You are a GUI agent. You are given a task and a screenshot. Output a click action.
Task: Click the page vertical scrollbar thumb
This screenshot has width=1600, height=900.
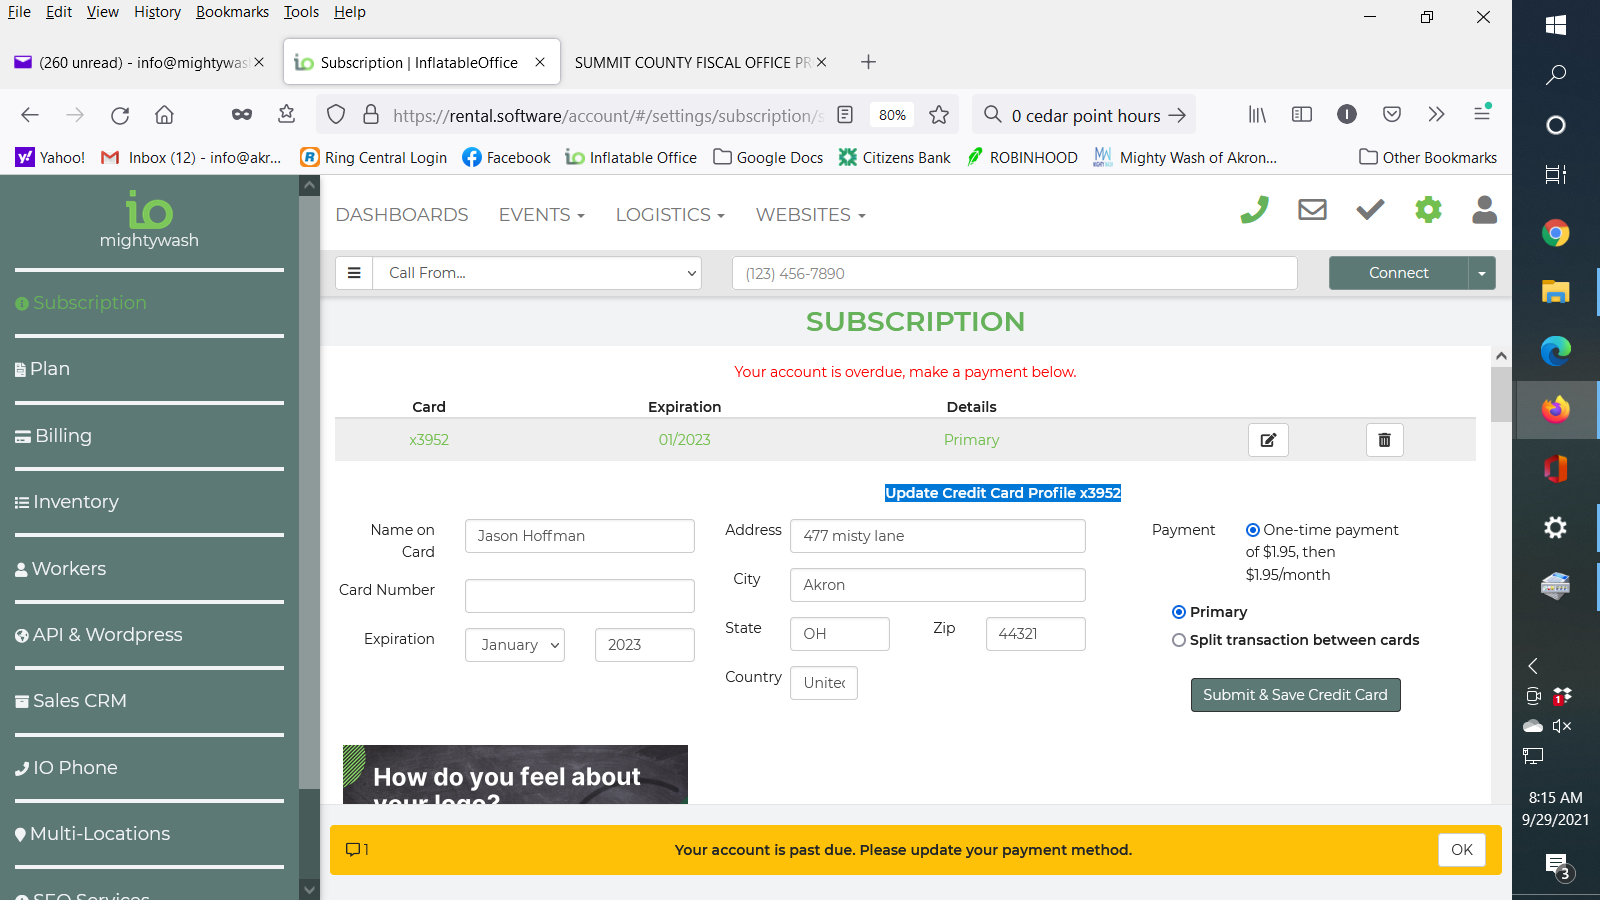point(1501,394)
